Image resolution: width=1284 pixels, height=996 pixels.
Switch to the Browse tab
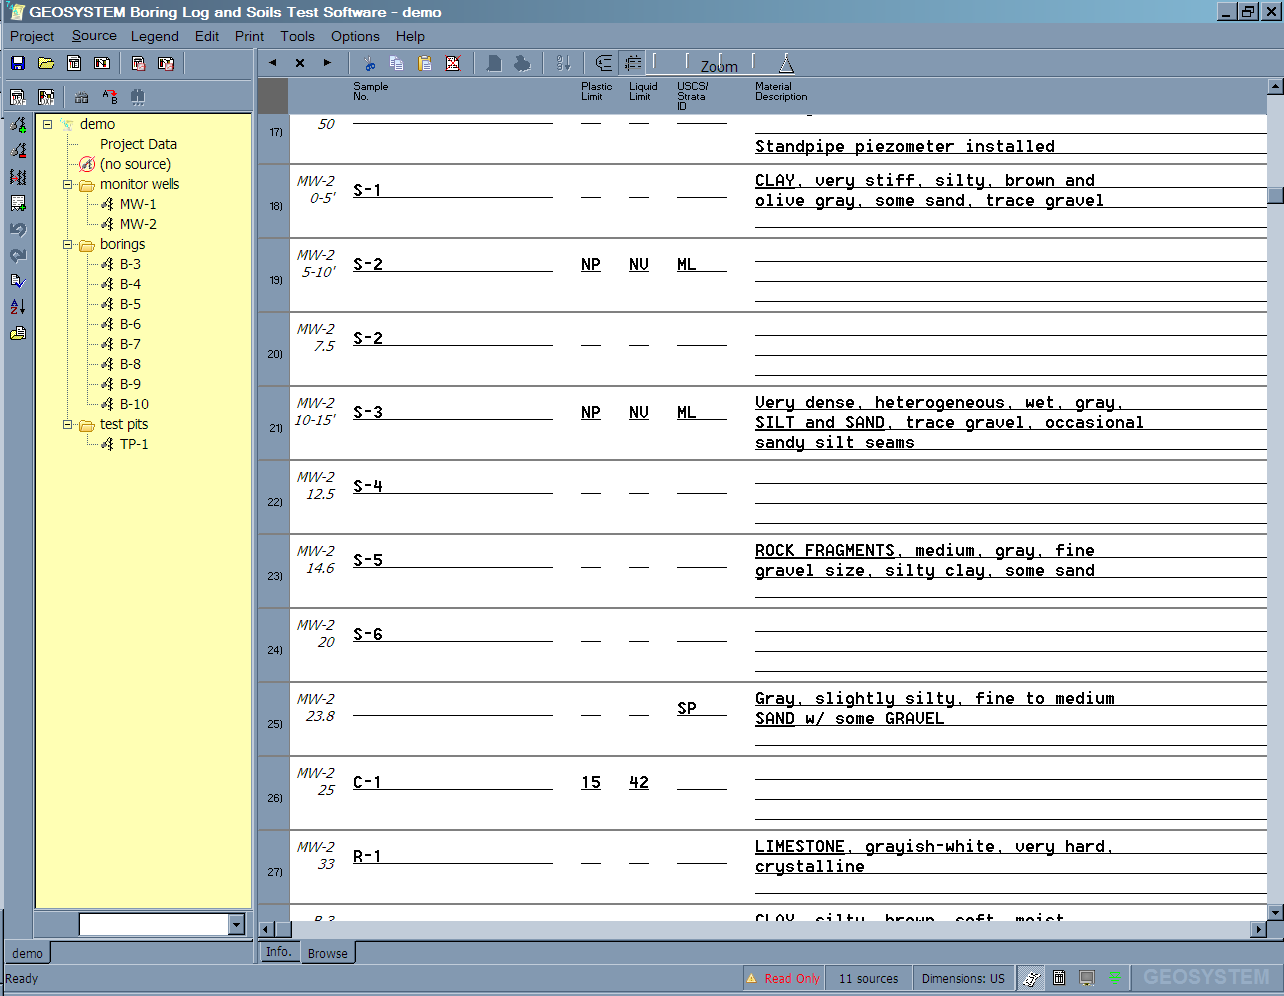click(327, 953)
